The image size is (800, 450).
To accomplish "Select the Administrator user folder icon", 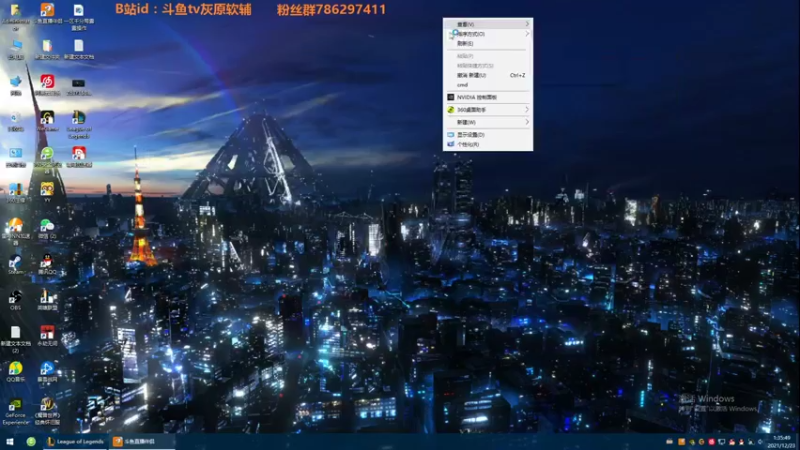I will pos(15,17).
